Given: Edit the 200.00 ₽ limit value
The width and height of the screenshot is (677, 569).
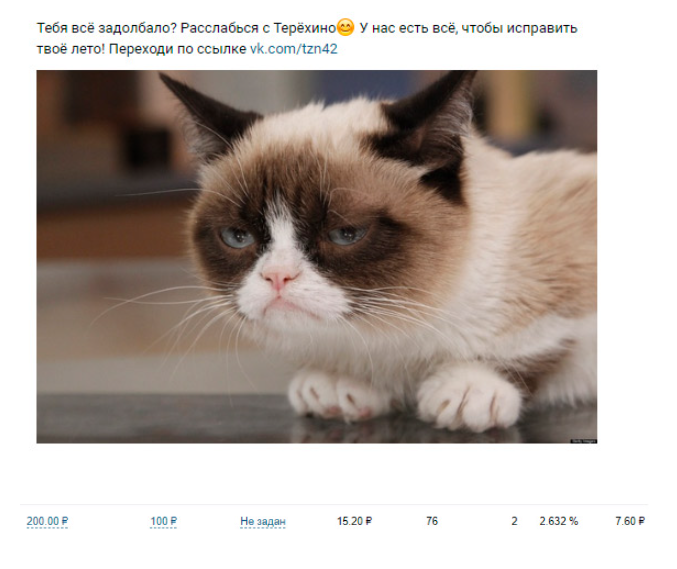Looking at the screenshot, I should (47, 522).
